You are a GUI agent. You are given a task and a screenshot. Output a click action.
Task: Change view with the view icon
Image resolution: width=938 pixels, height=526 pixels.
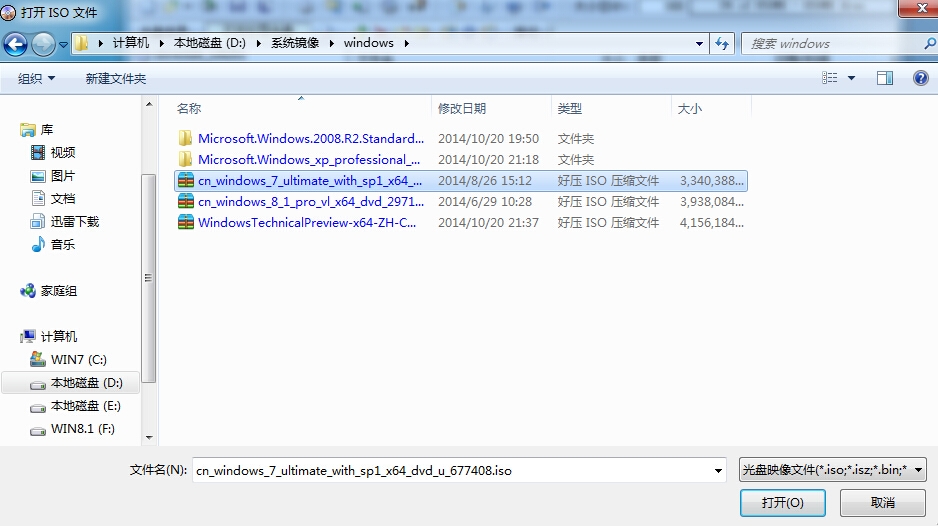829,78
